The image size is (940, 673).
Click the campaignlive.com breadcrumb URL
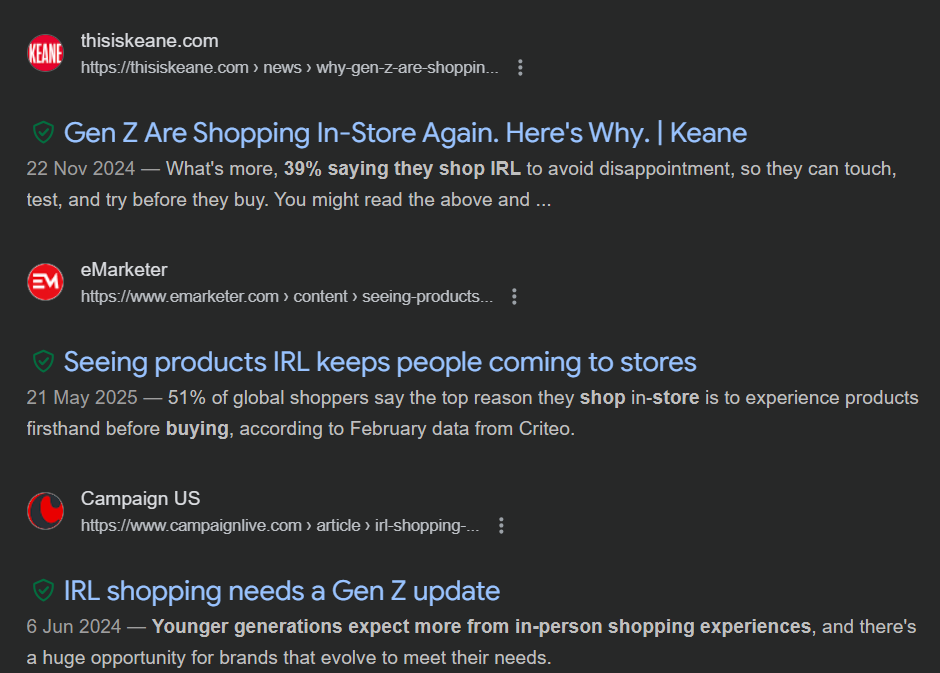[x=280, y=526]
